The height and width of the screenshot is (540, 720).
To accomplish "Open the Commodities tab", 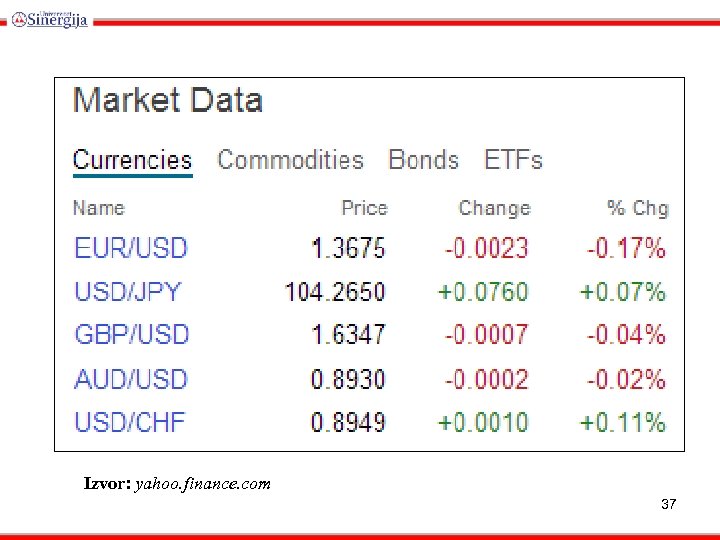I will [290, 160].
